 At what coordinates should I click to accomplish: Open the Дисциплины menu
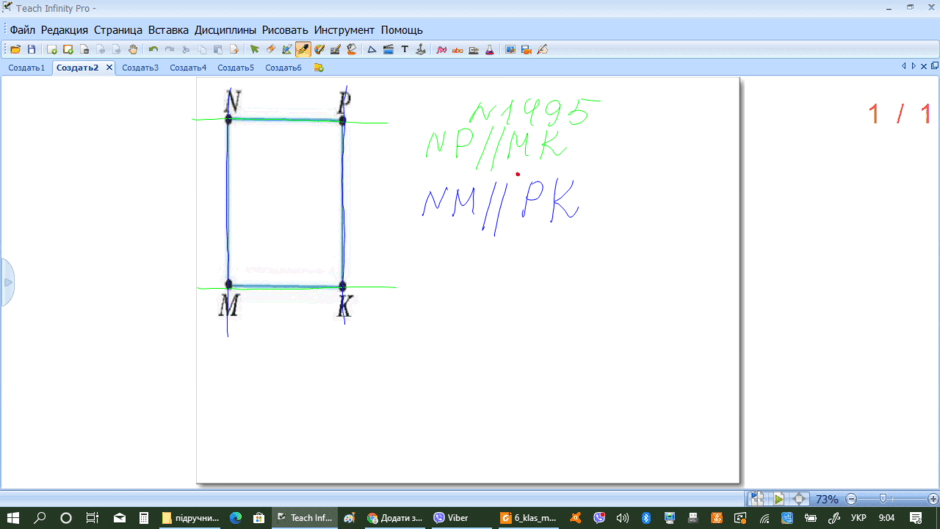point(225,30)
